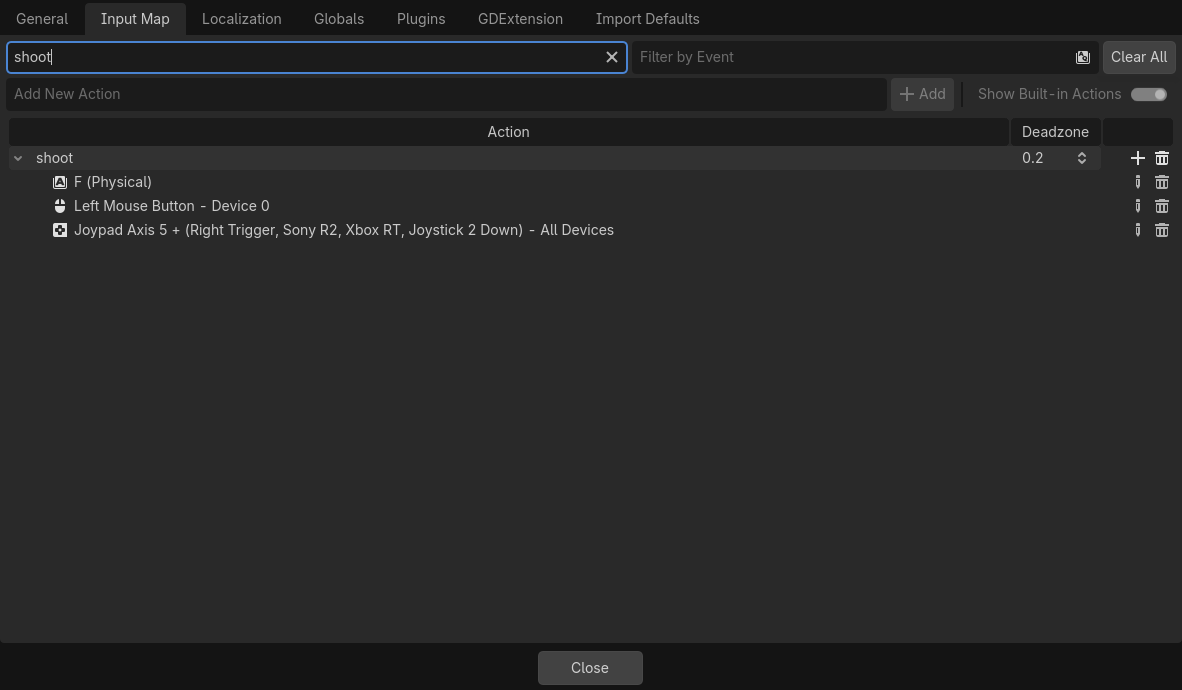
Task: Click the Clear All button
Action: 1138,57
